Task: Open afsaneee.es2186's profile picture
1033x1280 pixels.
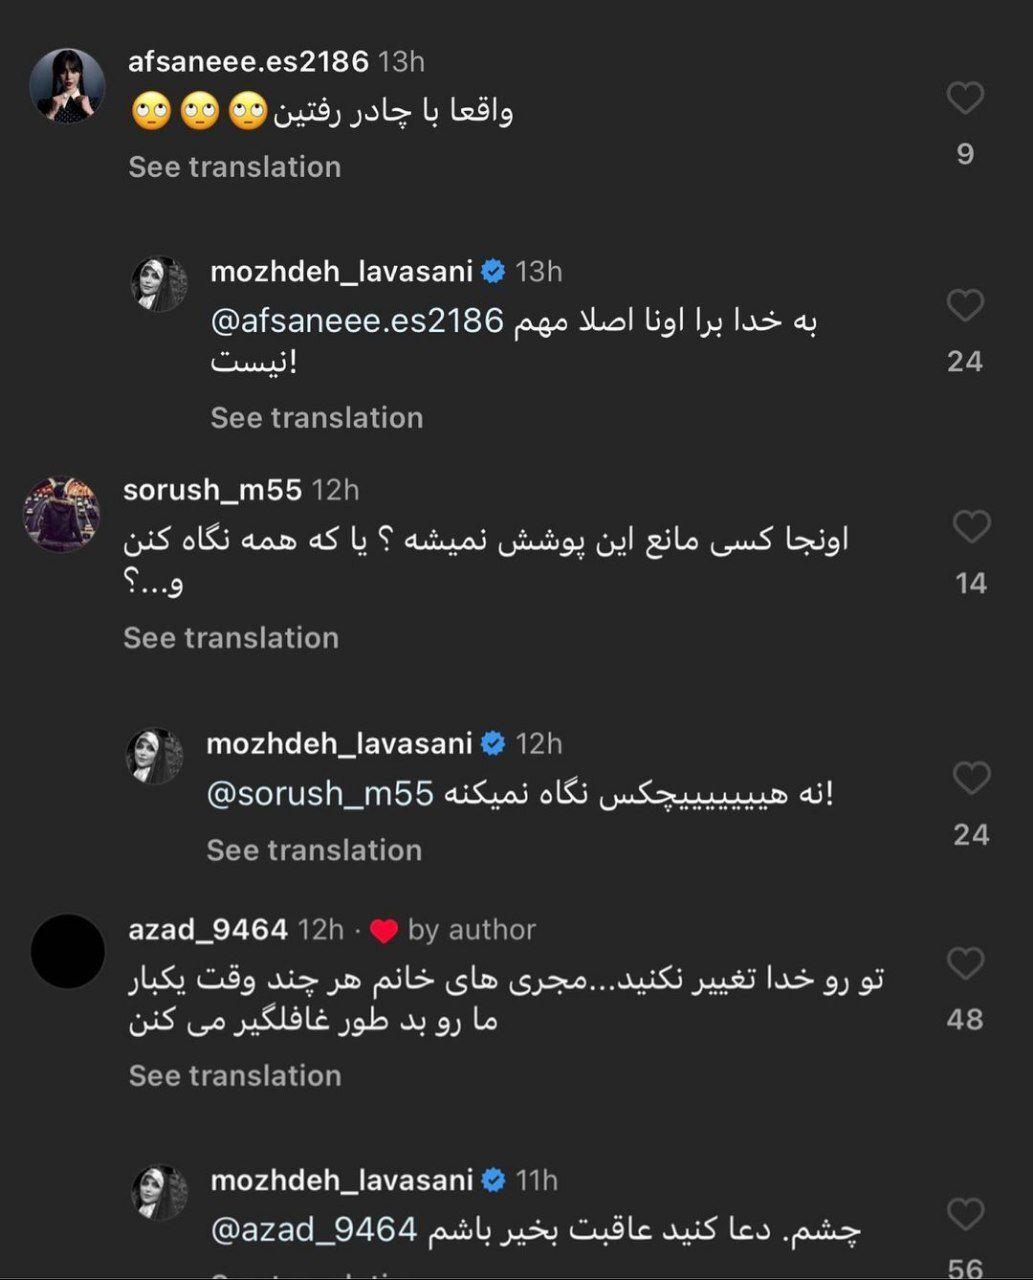Action: [x=67, y=85]
